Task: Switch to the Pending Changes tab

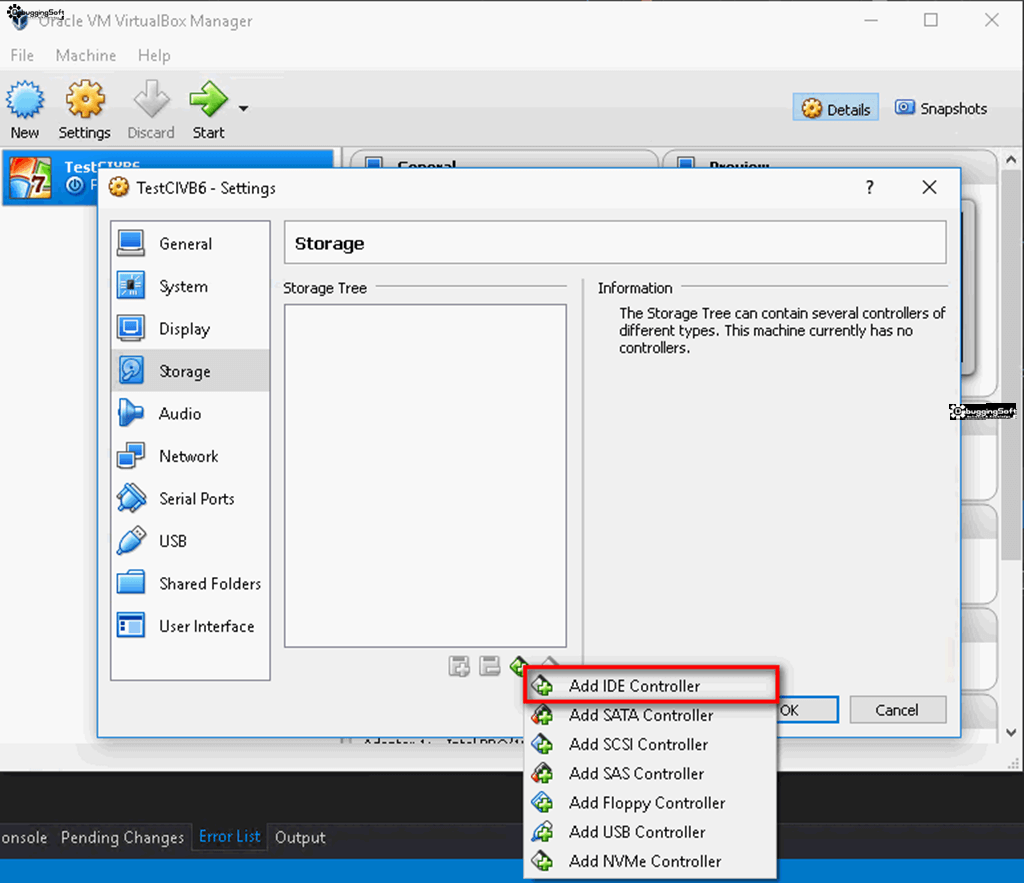Action: [123, 837]
